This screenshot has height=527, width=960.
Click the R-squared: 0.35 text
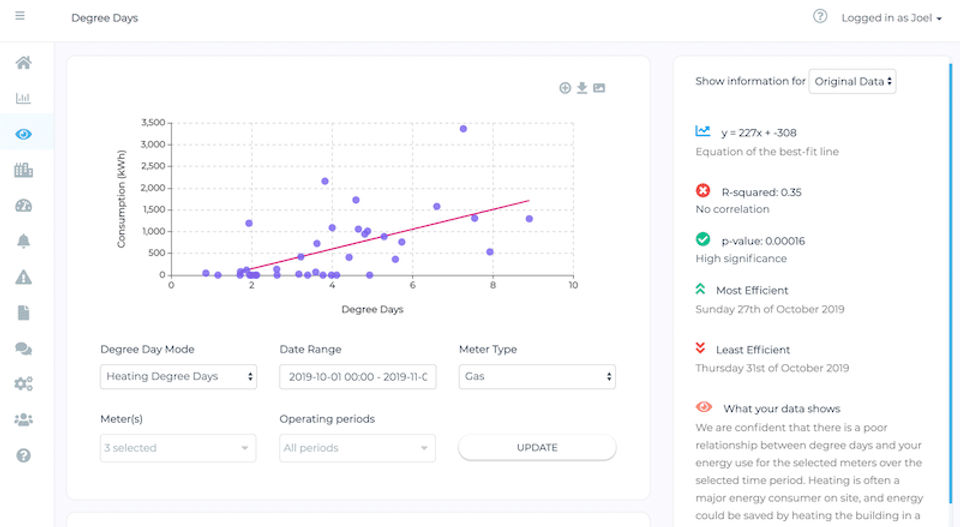761,192
